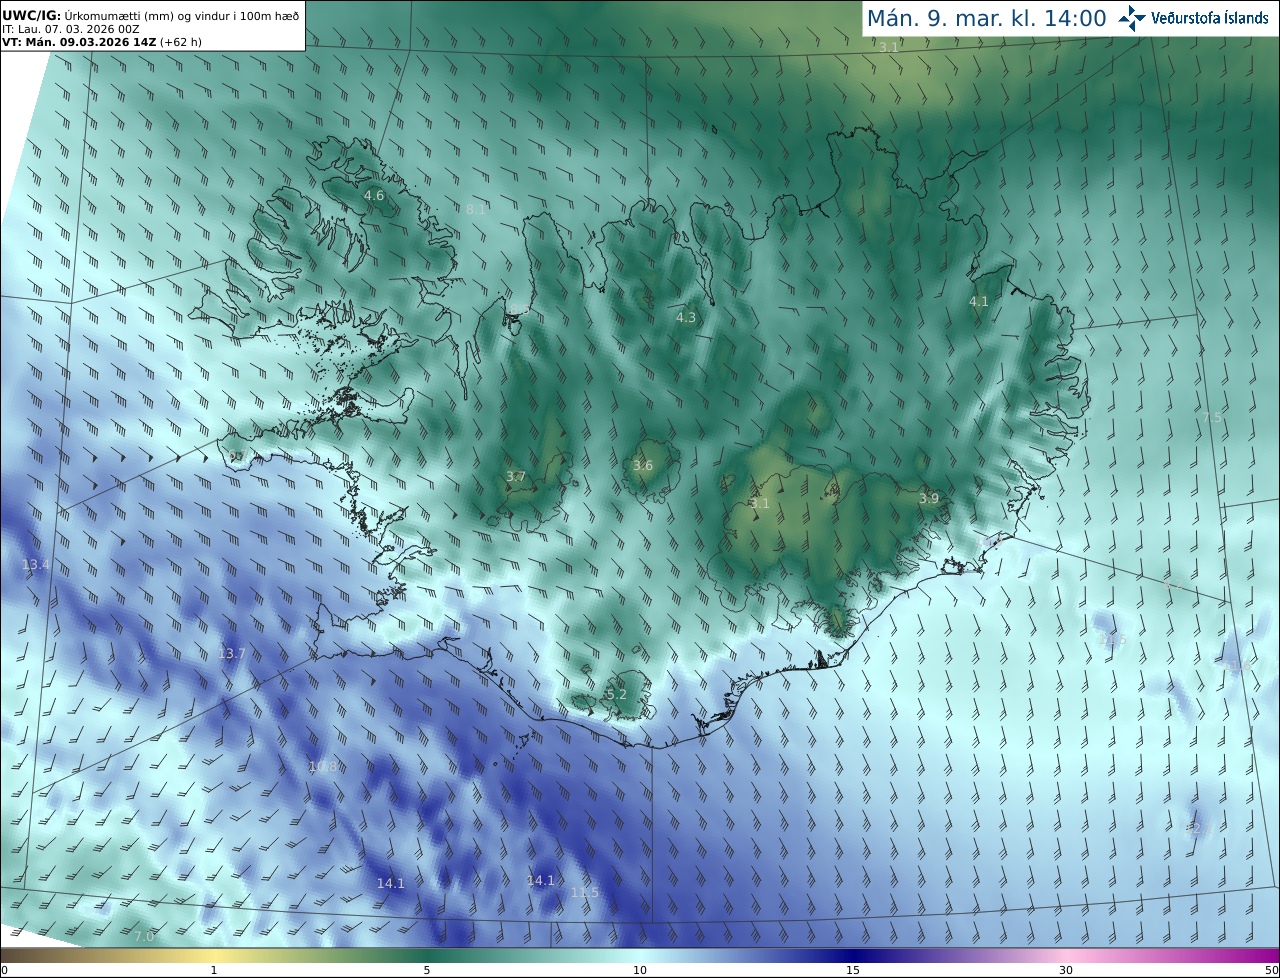The width and height of the screenshot is (1280, 978).
Task: Click the 5 tick on the color scale
Action: pos(427,970)
